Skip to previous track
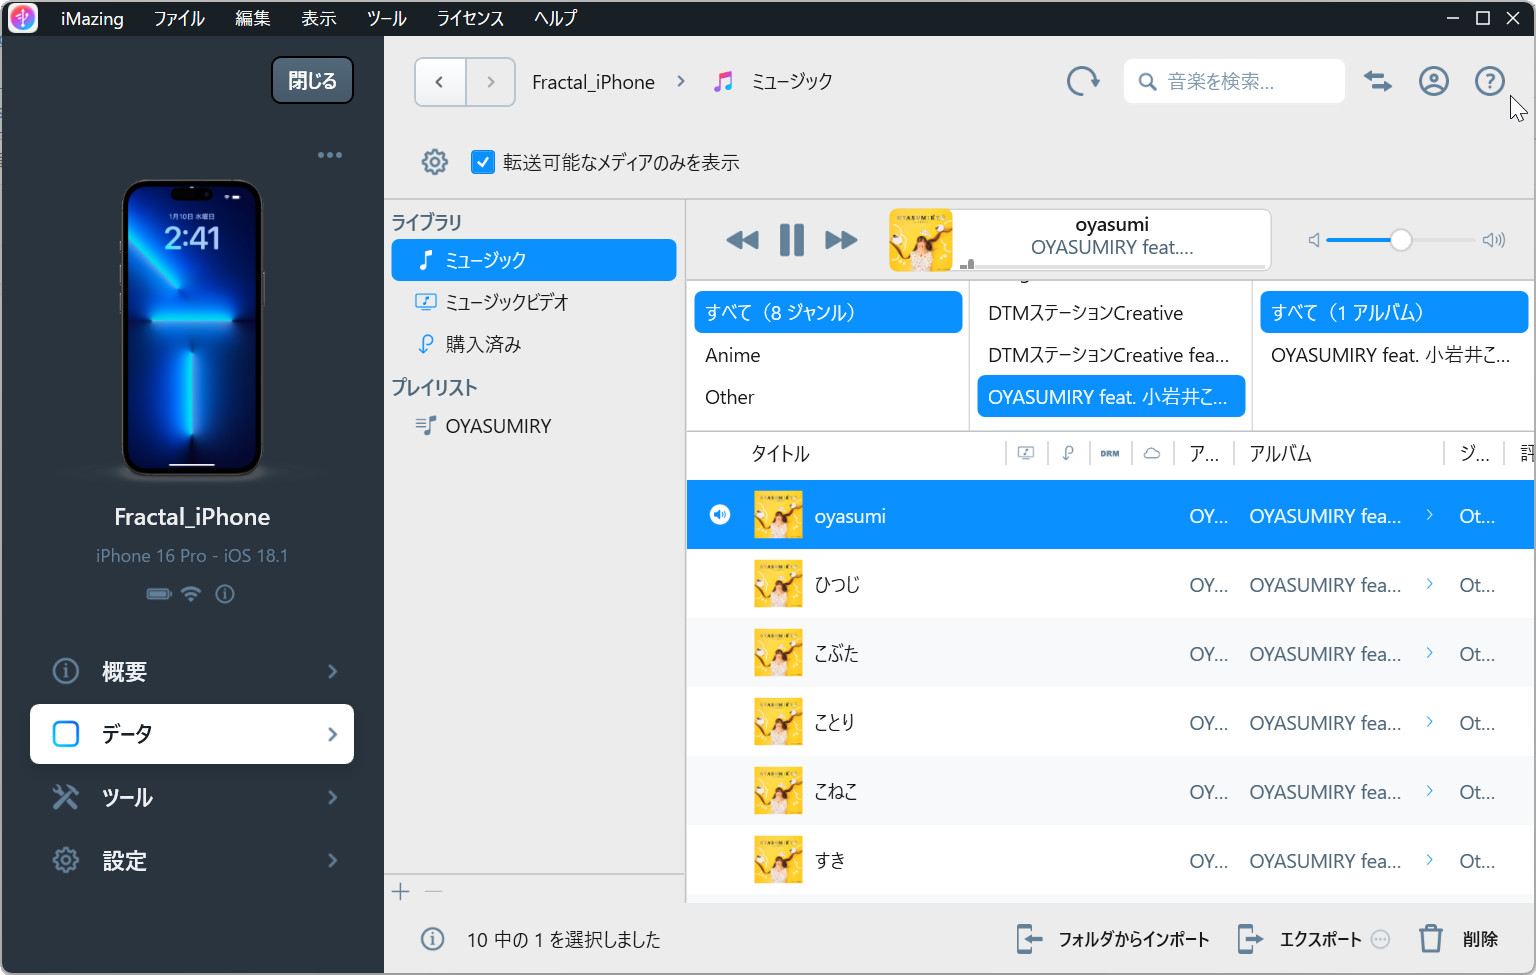 point(742,240)
